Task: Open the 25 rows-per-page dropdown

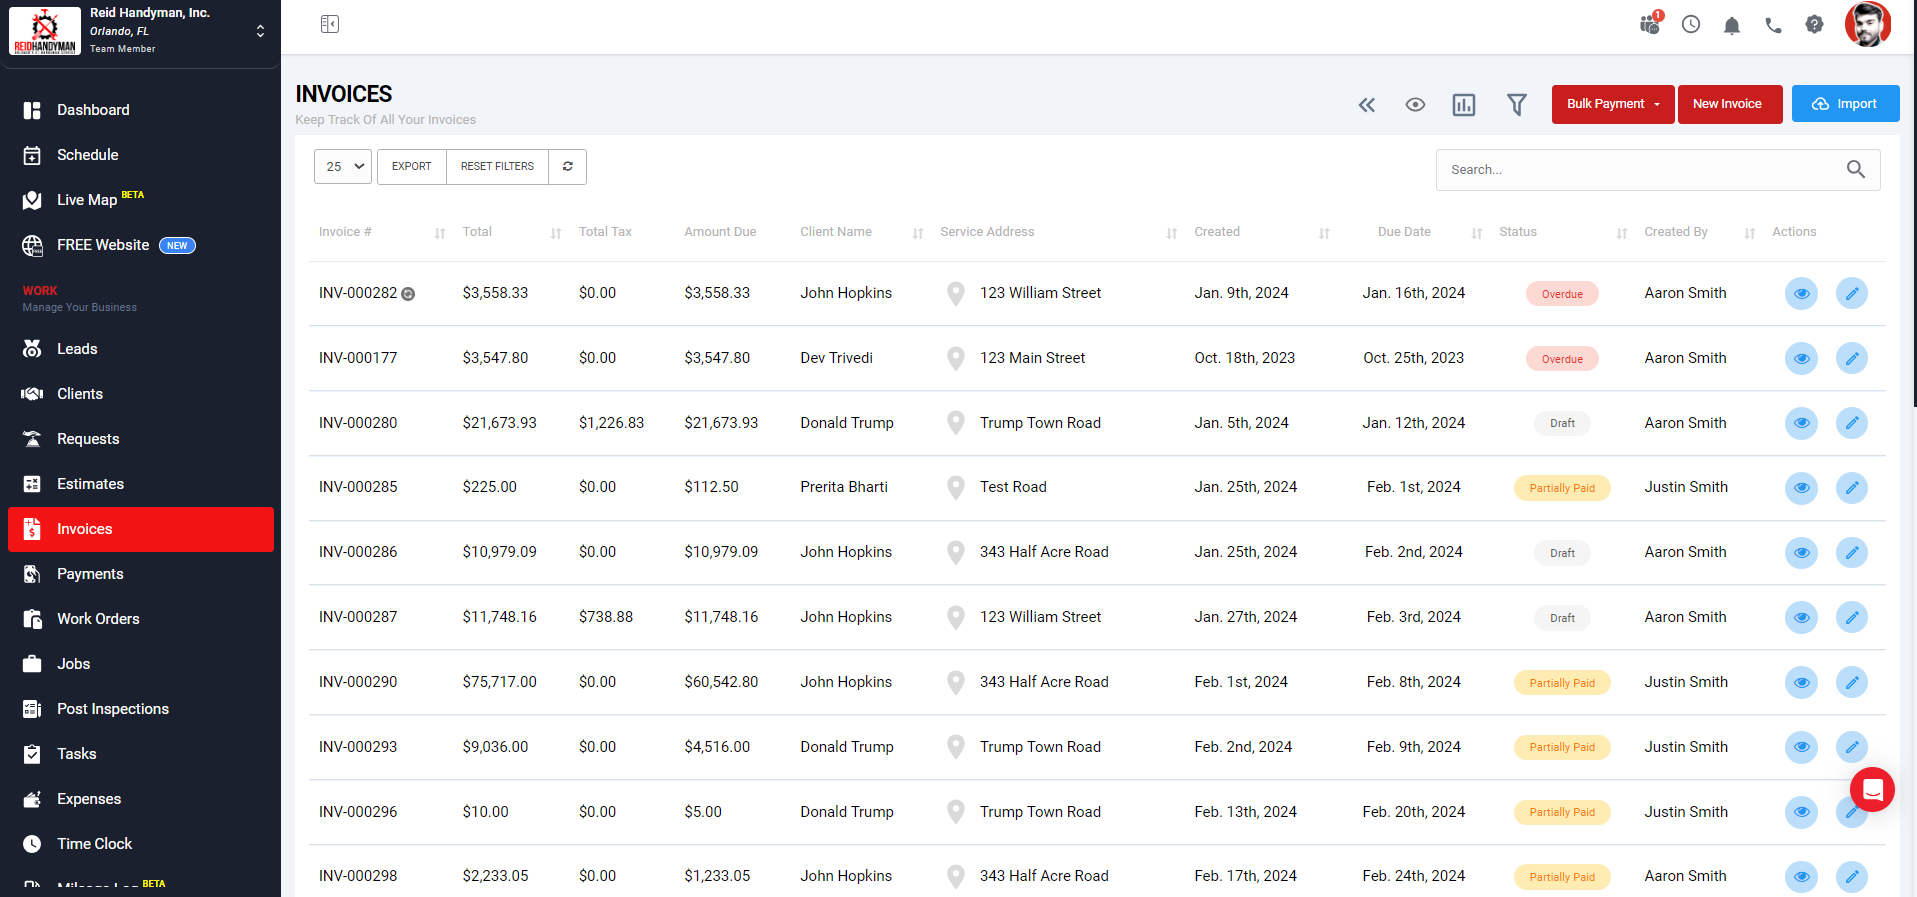Action: (x=343, y=167)
